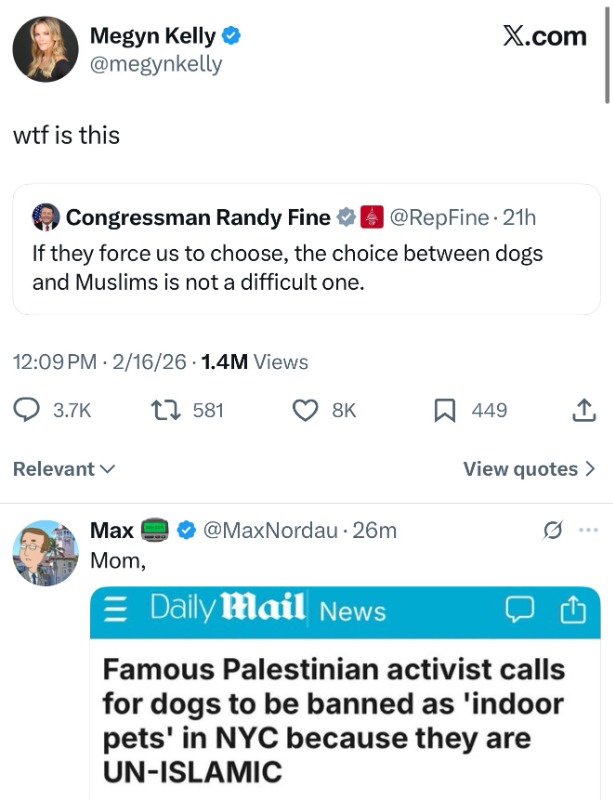The image size is (613, 800).
Task: Click the Daily Mail article headline
Action: point(333,720)
